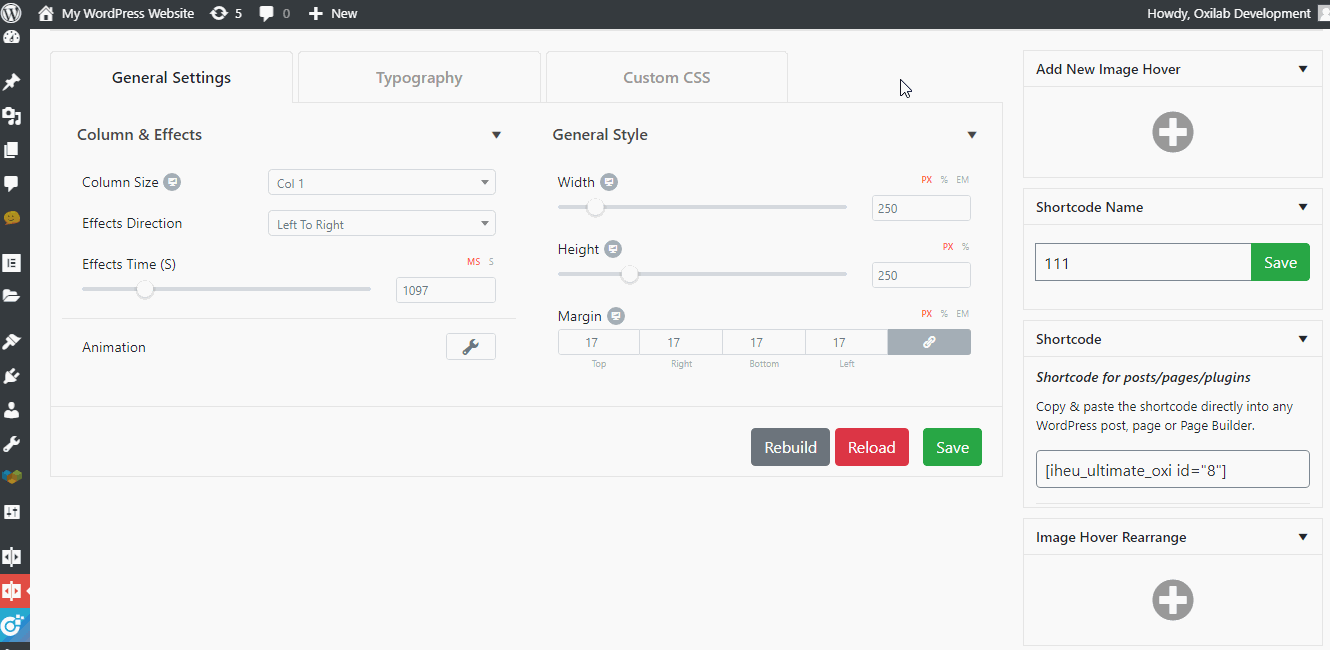
Task: Click the colorful cube icon in the sidebar
Action: tap(12, 477)
